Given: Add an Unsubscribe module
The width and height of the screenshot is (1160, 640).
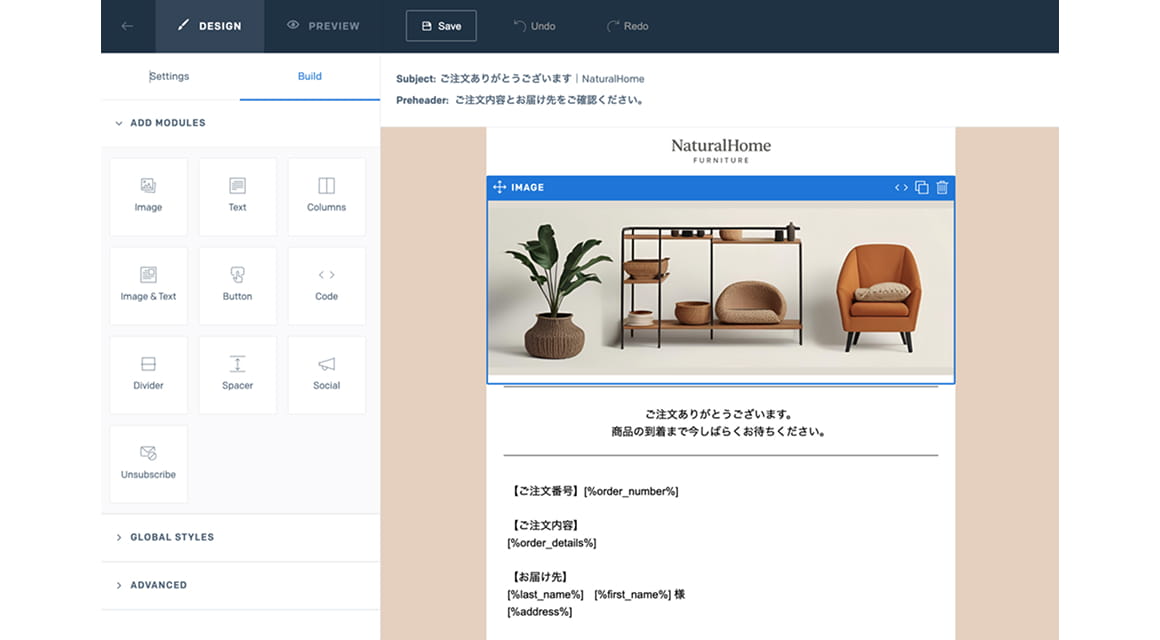Looking at the screenshot, I should click(x=148, y=463).
